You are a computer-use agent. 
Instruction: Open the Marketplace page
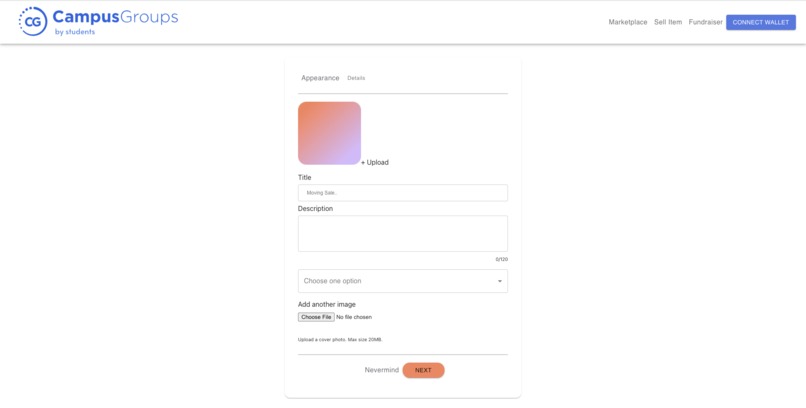(628, 22)
